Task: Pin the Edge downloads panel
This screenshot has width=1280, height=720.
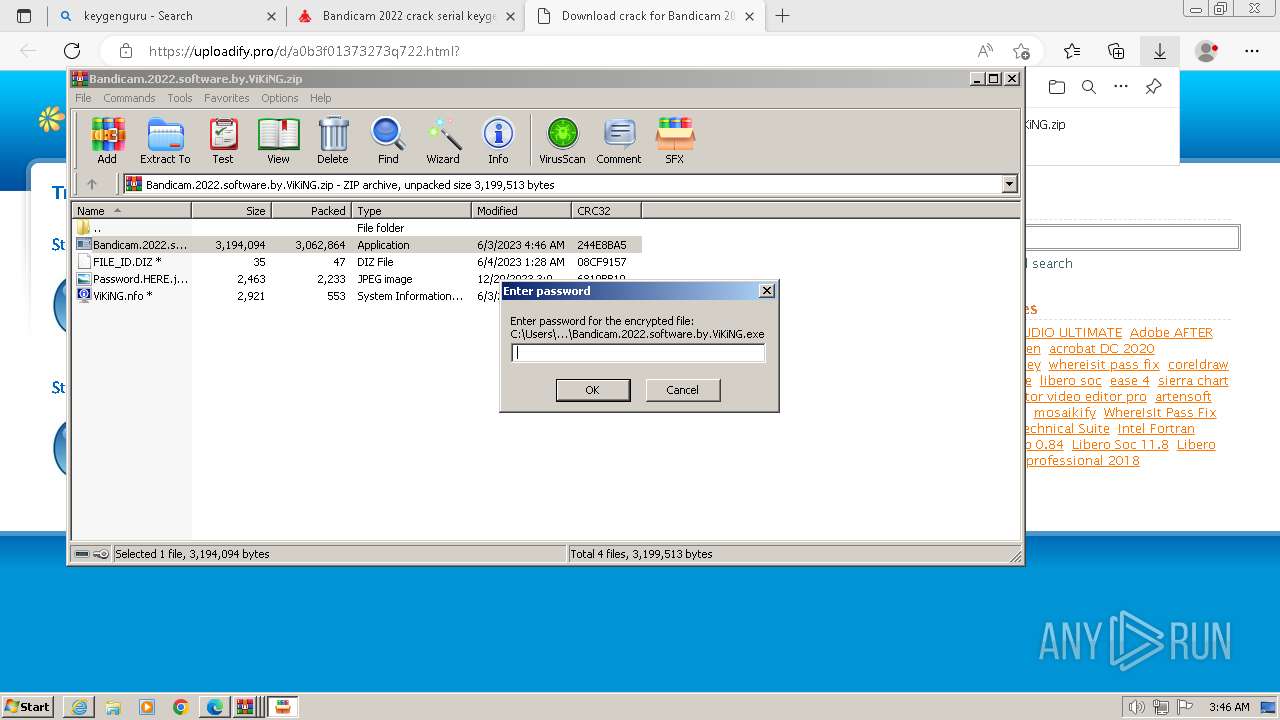Action: [x=1153, y=87]
